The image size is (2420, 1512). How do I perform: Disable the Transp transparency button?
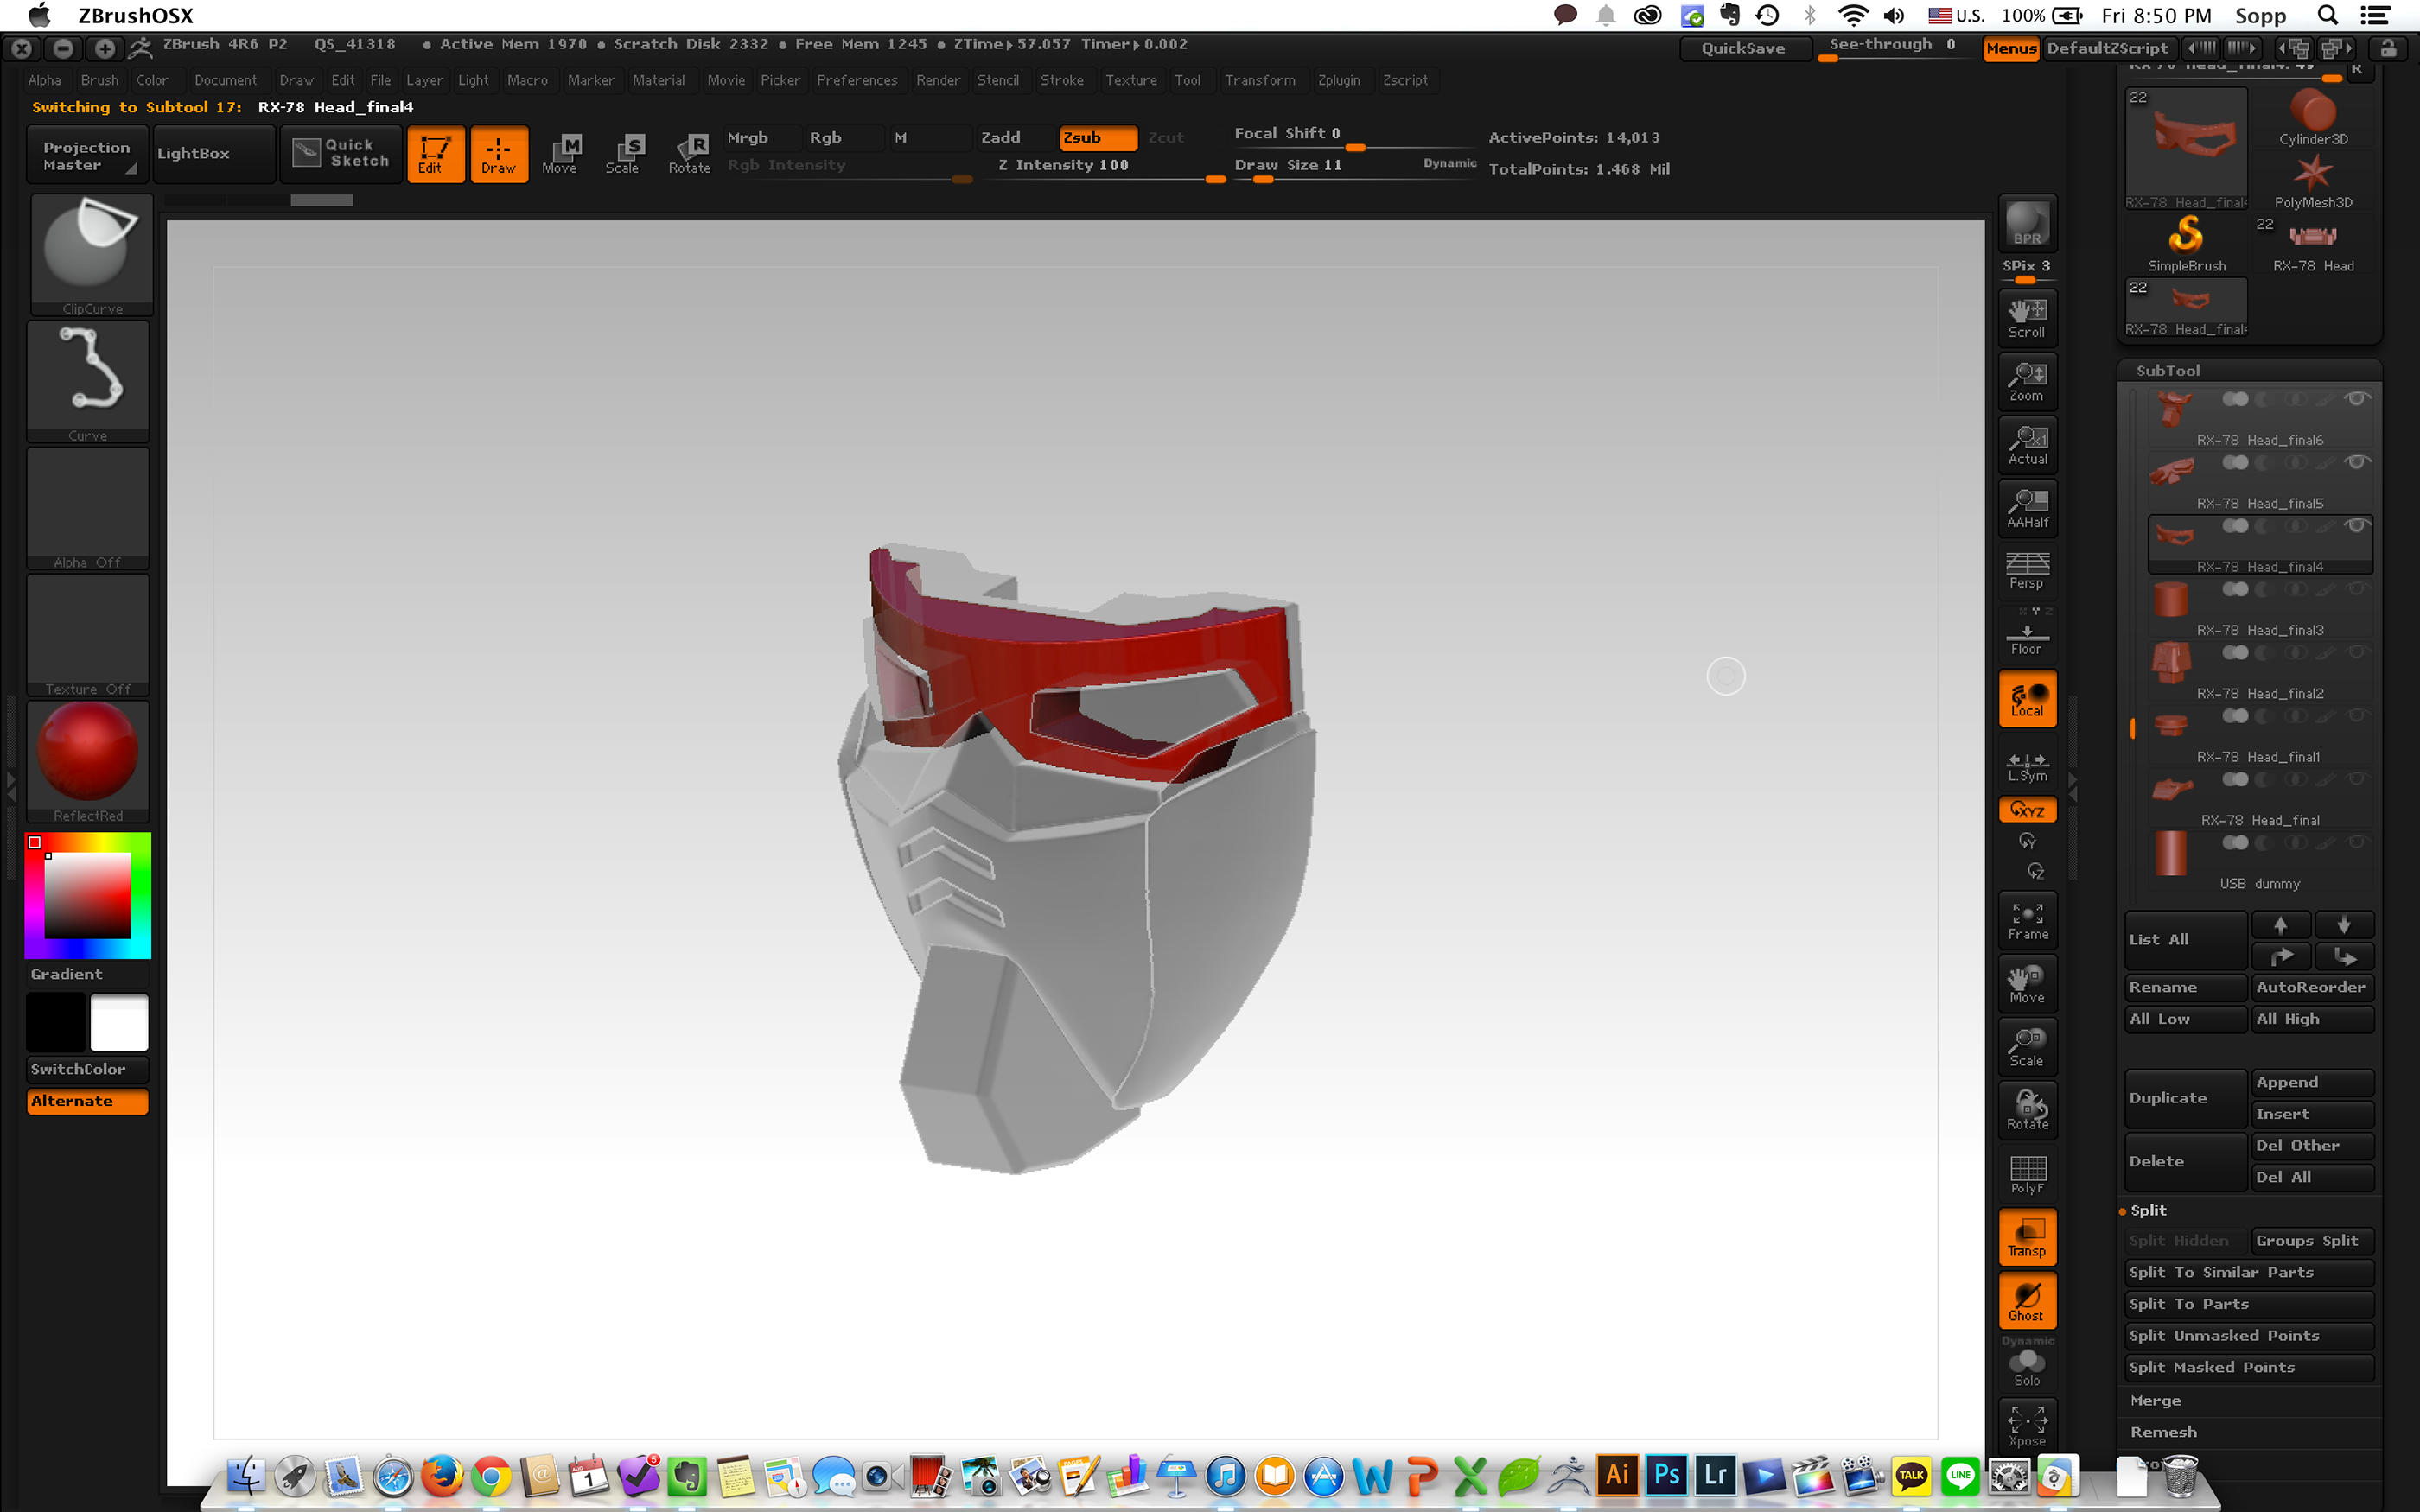point(2027,1237)
